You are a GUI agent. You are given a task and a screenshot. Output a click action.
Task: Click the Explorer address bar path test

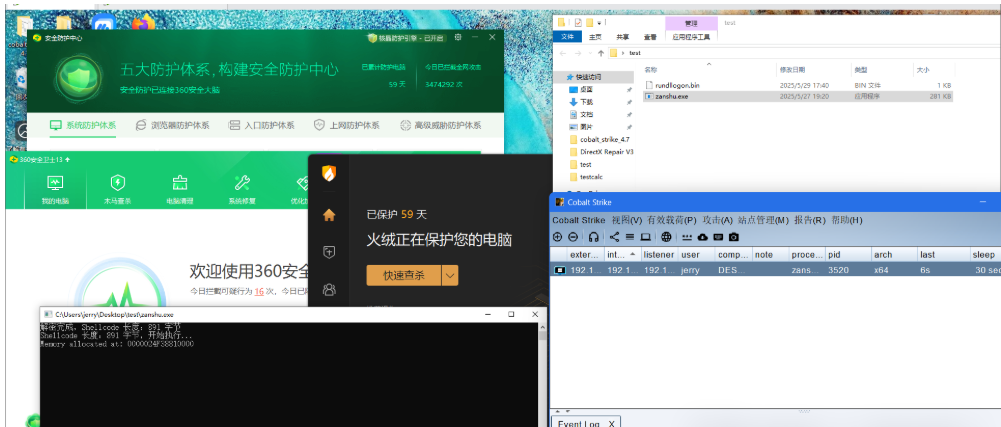pos(635,53)
